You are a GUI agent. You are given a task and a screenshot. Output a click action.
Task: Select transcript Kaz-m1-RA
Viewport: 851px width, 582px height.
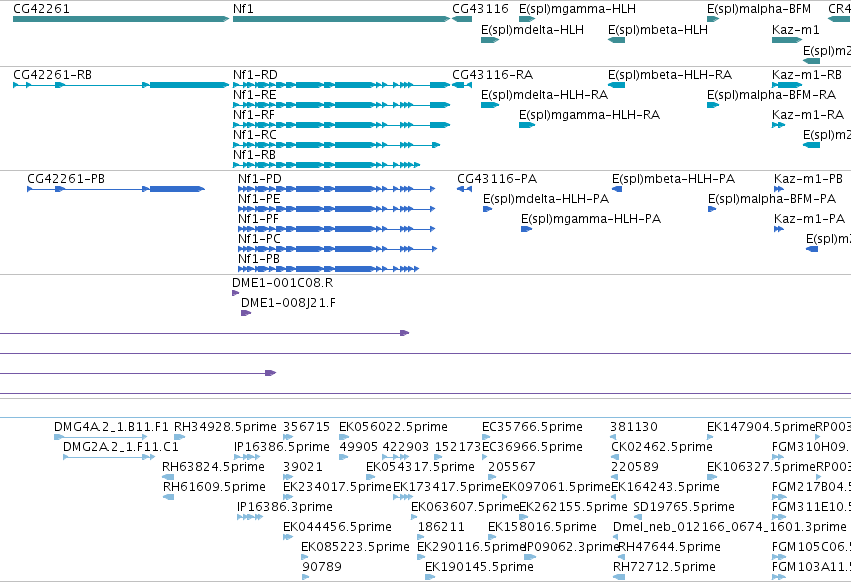point(778,125)
